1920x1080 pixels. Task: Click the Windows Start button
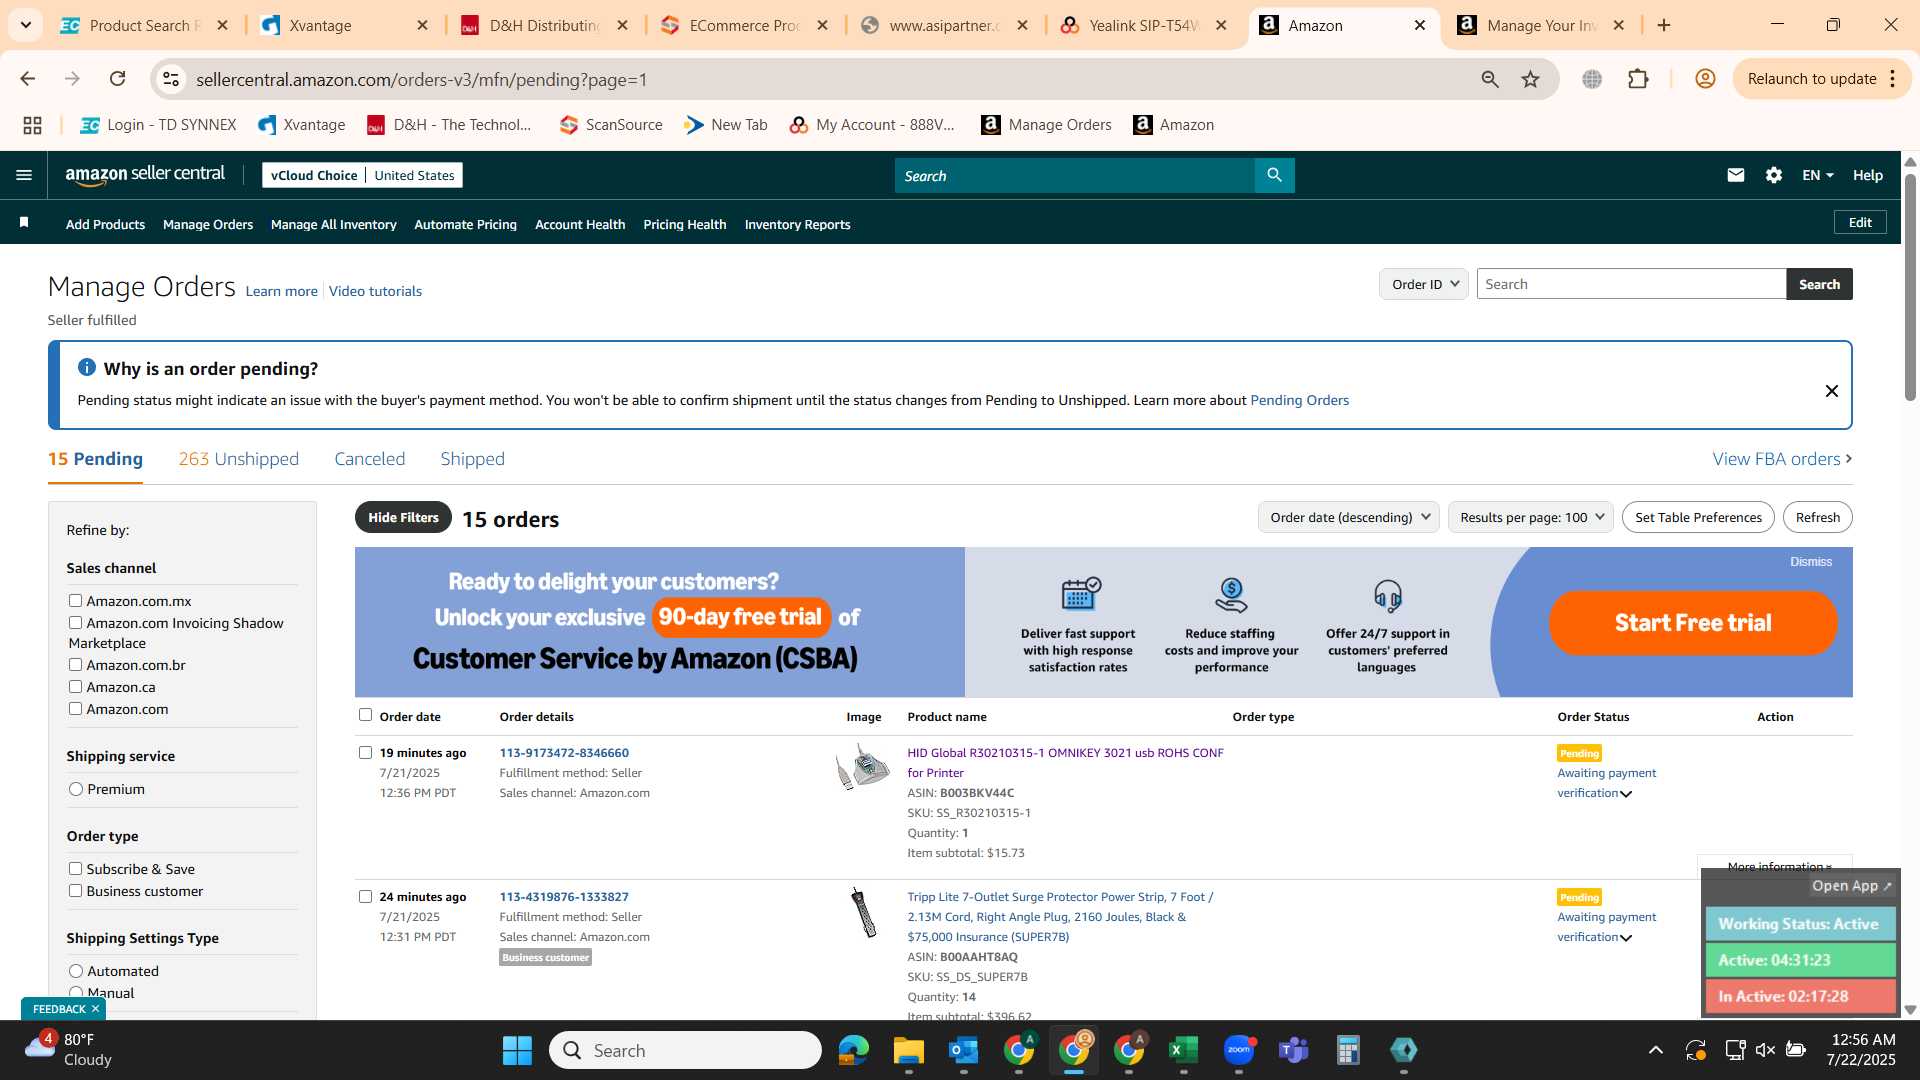coord(517,1050)
